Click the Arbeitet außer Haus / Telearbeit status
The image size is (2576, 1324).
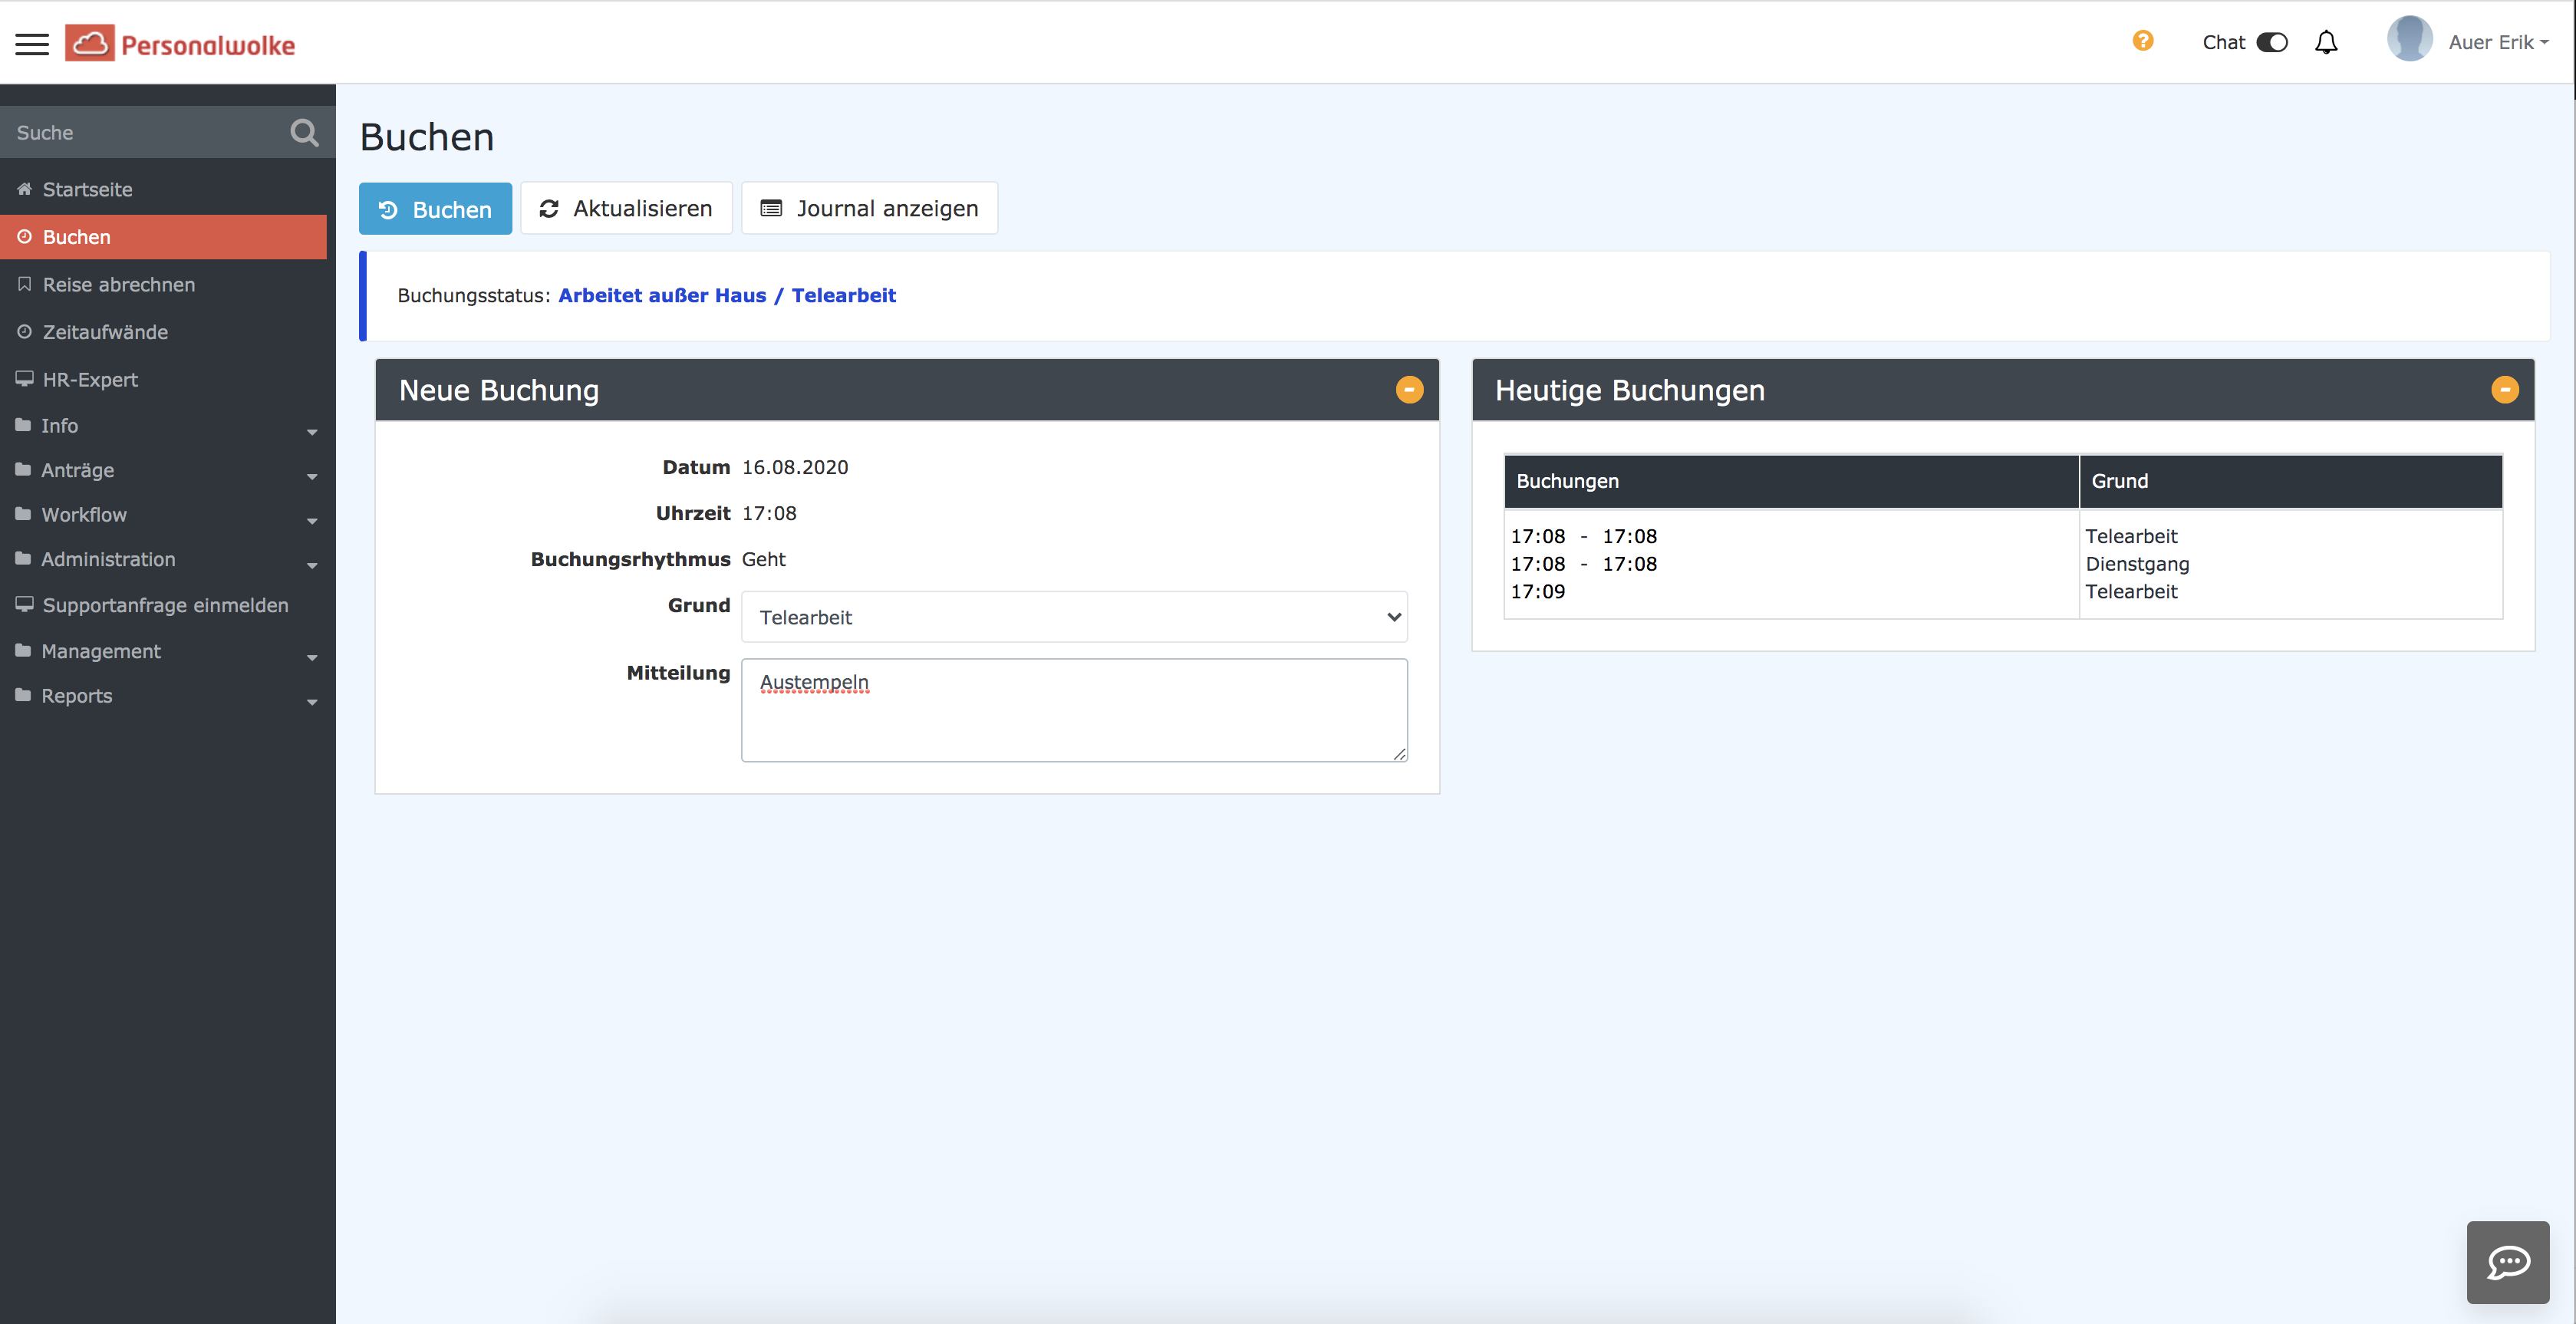coord(726,295)
